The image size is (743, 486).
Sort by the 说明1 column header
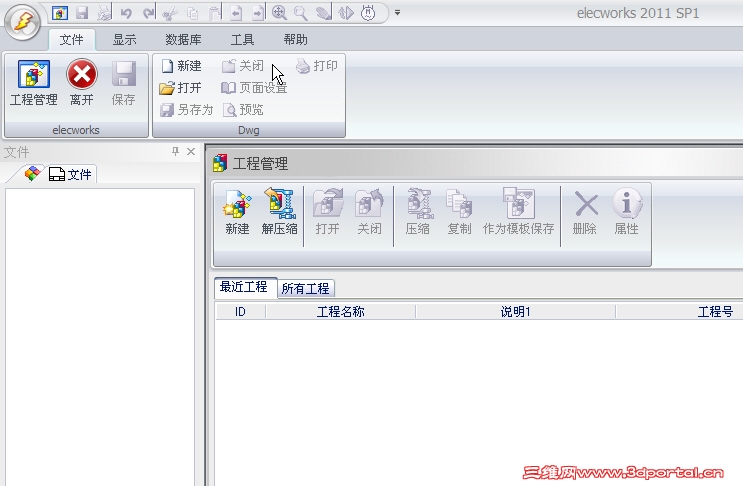point(515,312)
